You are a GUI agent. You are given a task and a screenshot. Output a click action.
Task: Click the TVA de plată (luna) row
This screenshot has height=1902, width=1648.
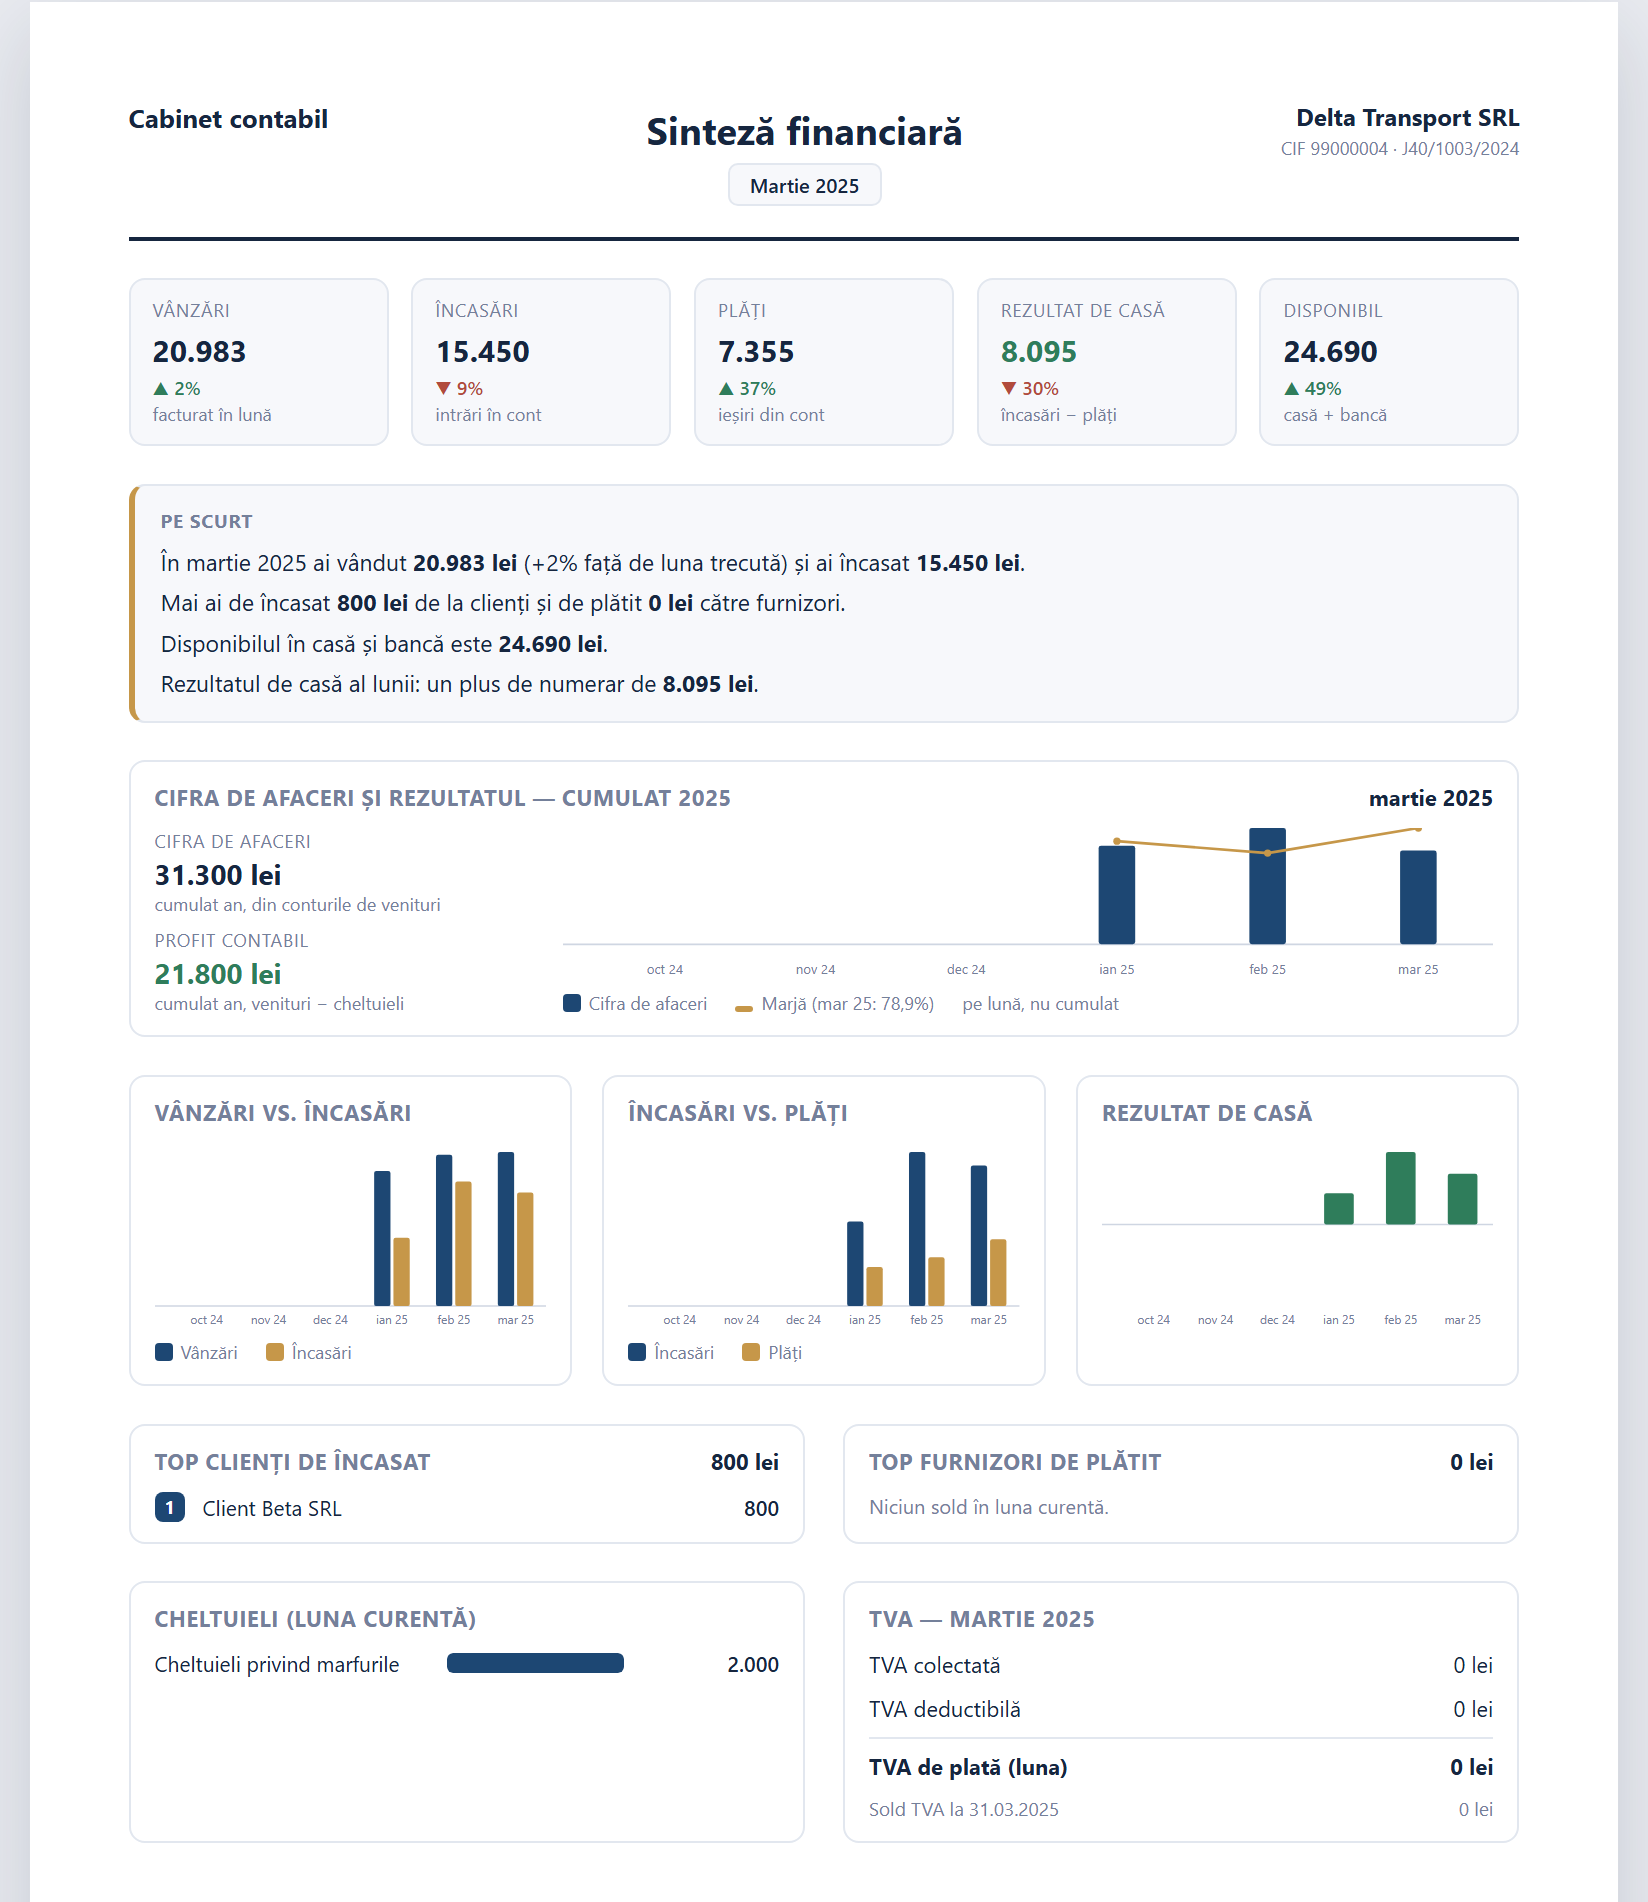(1180, 1767)
